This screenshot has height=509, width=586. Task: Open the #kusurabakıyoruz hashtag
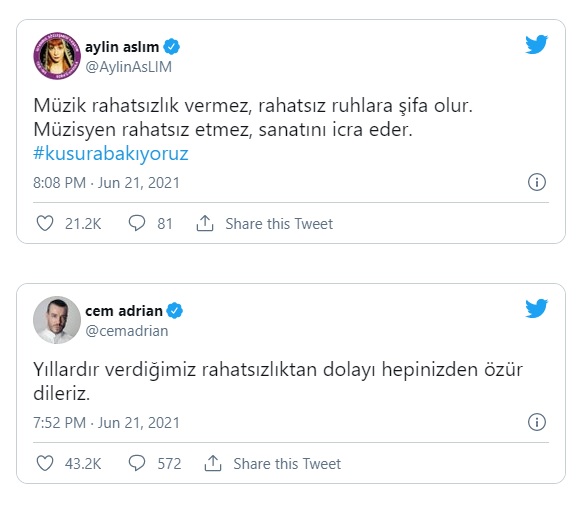tap(111, 154)
